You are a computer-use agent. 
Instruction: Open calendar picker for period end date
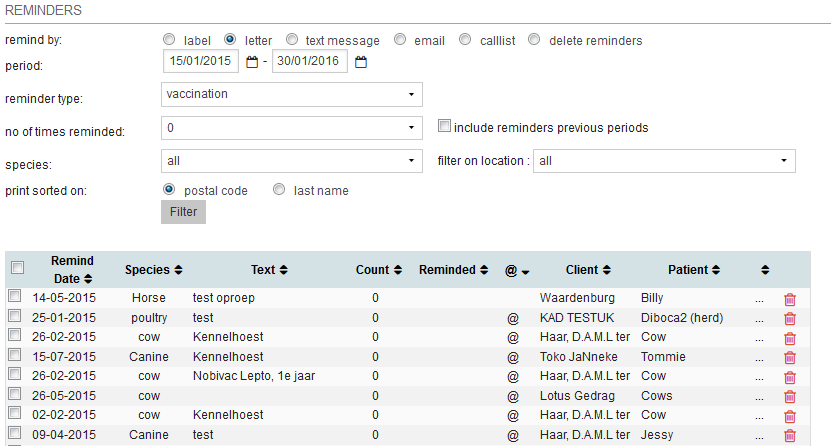(x=361, y=62)
